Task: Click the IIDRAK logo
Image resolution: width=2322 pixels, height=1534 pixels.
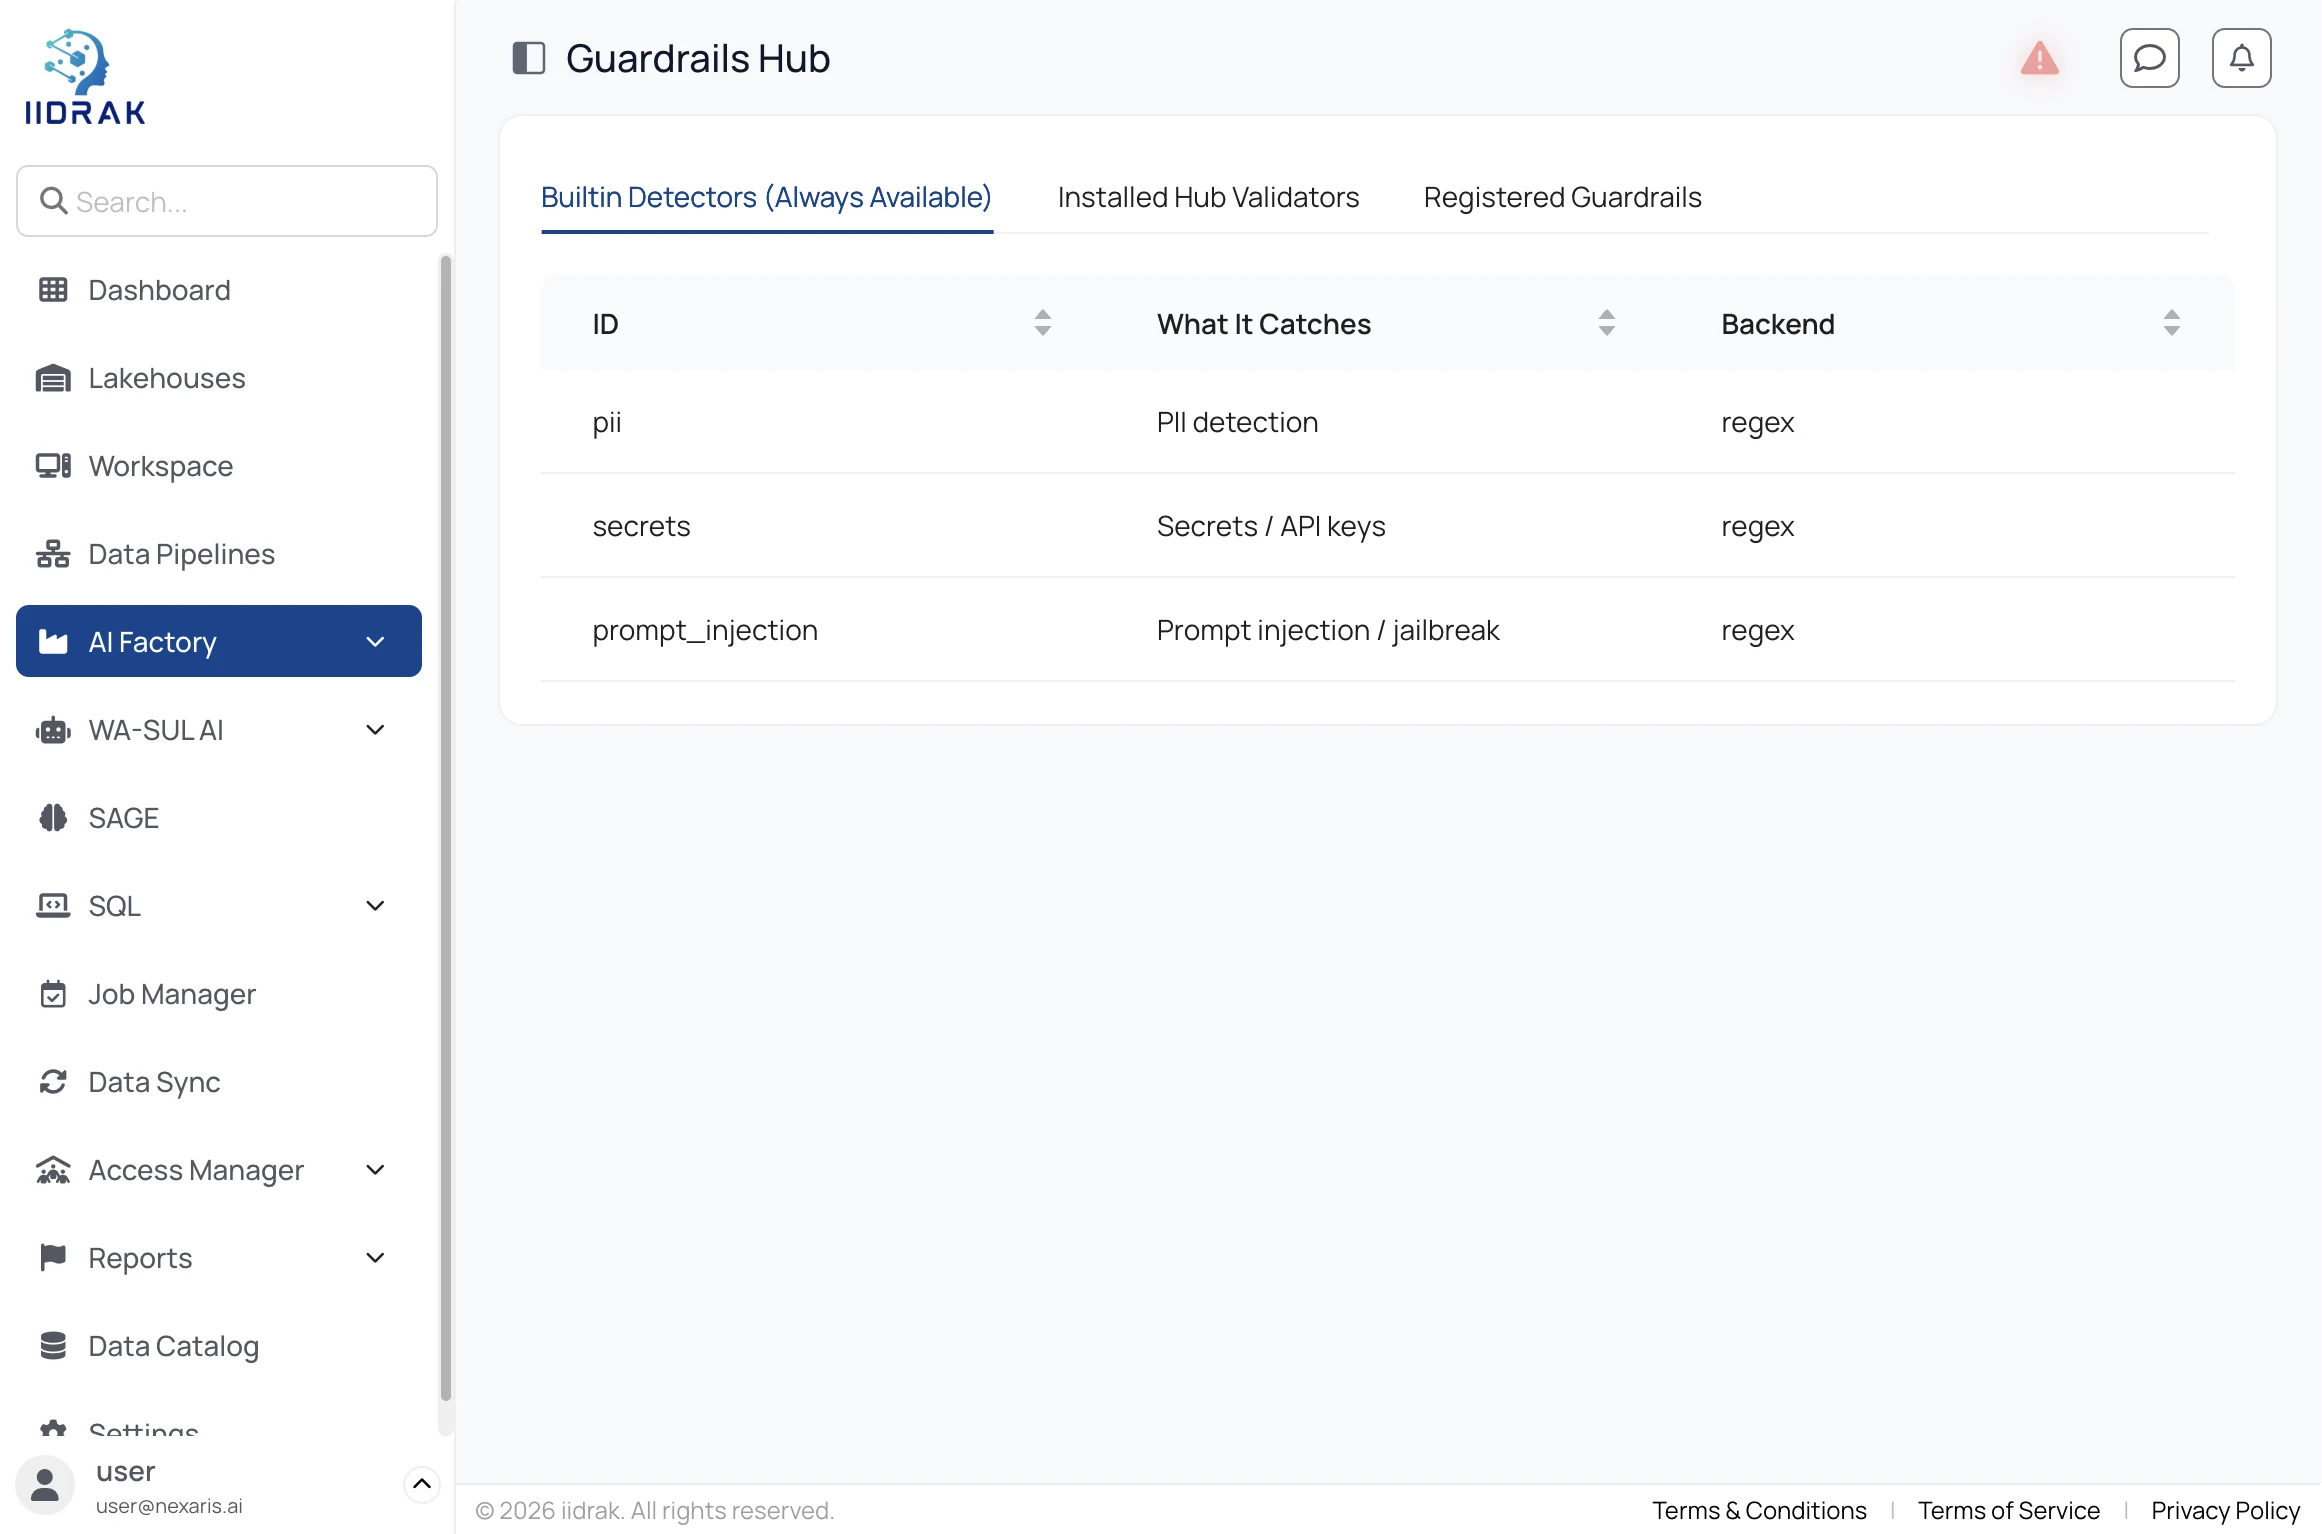Action: (85, 77)
